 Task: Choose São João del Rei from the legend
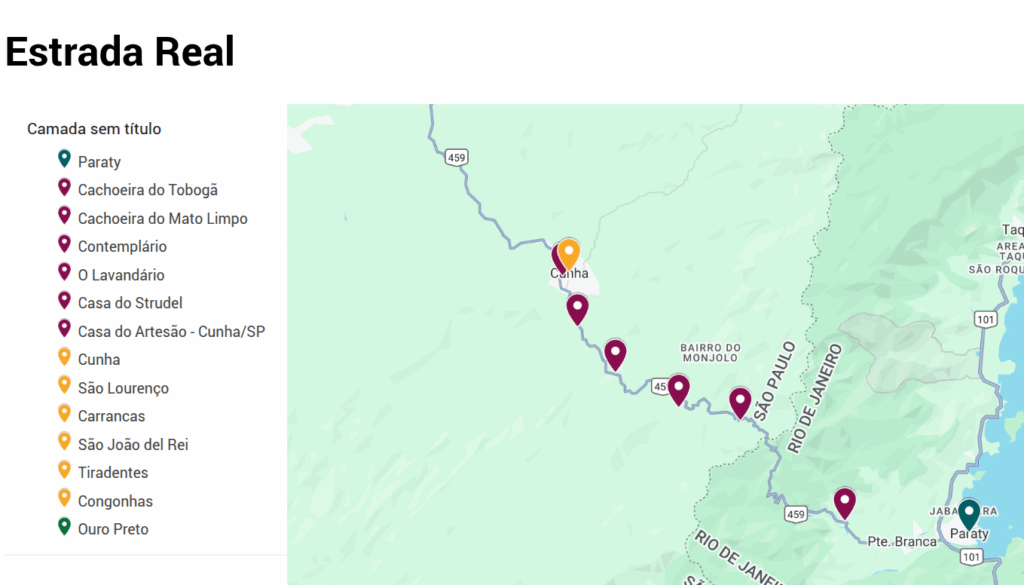133,444
